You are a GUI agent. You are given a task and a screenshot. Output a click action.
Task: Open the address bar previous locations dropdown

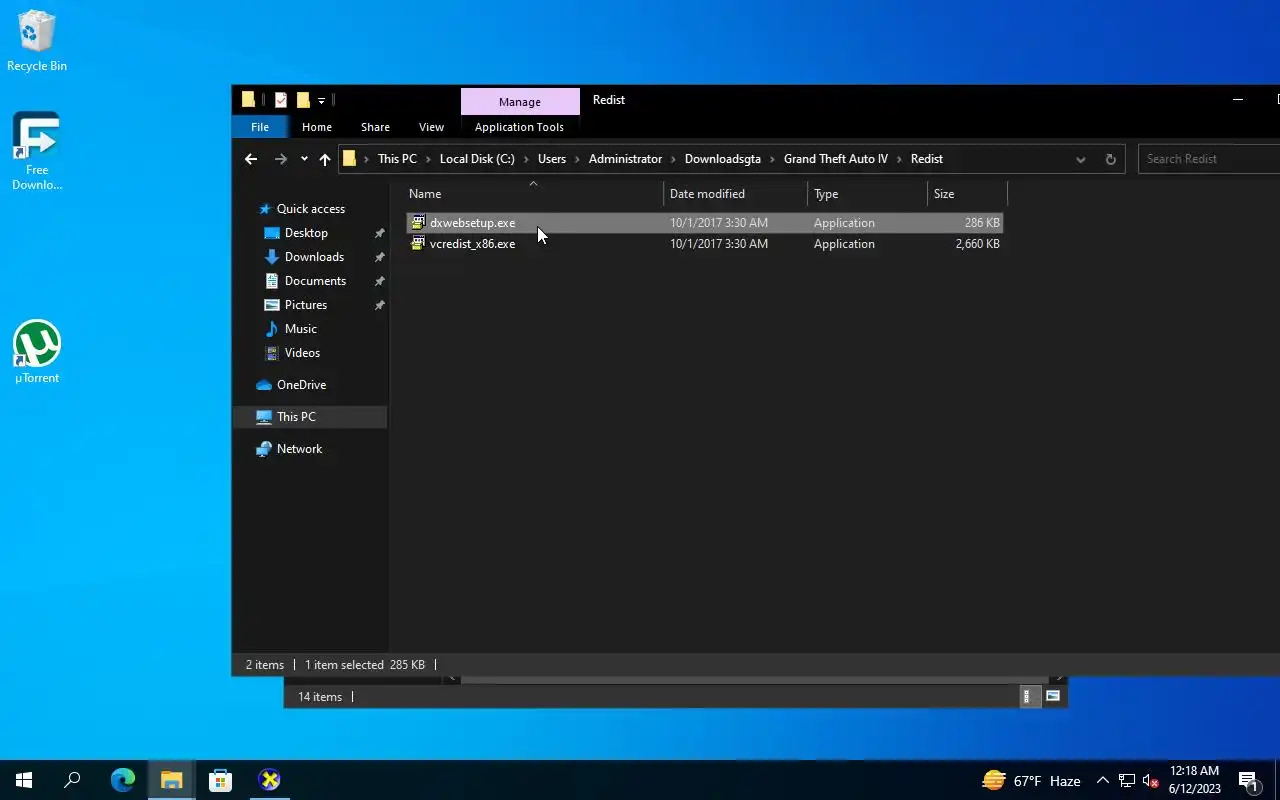[x=1080, y=159]
